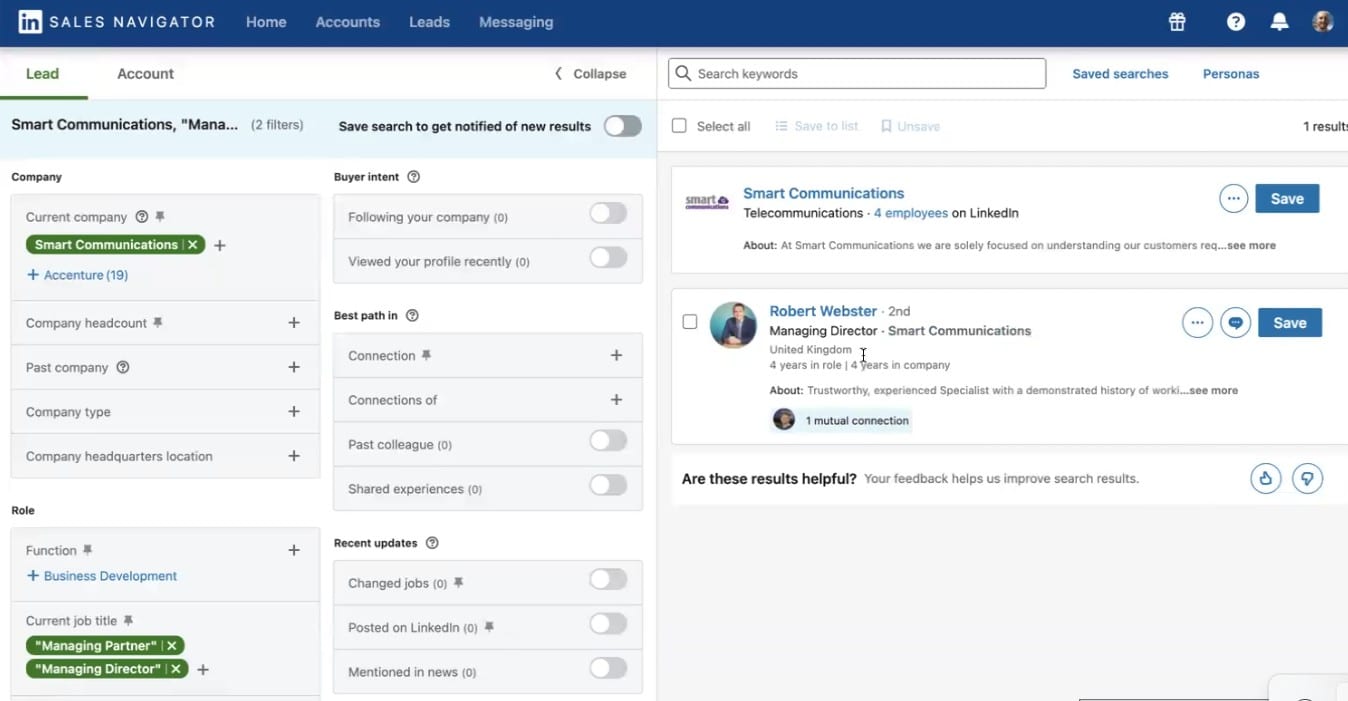Image resolution: width=1348 pixels, height=701 pixels.
Task: Remove the Smart Communications company filter
Action: pos(193,245)
